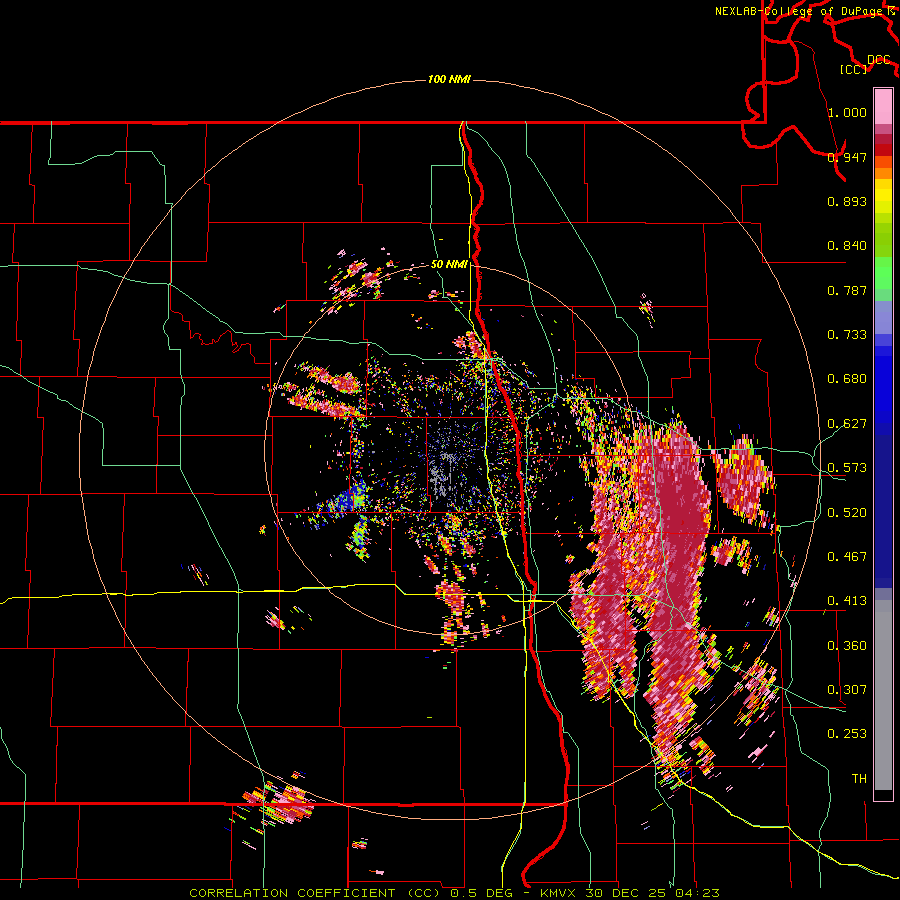Click the 0.467 scale value
Image resolution: width=900 pixels, height=900 pixels.
pyautogui.click(x=847, y=557)
